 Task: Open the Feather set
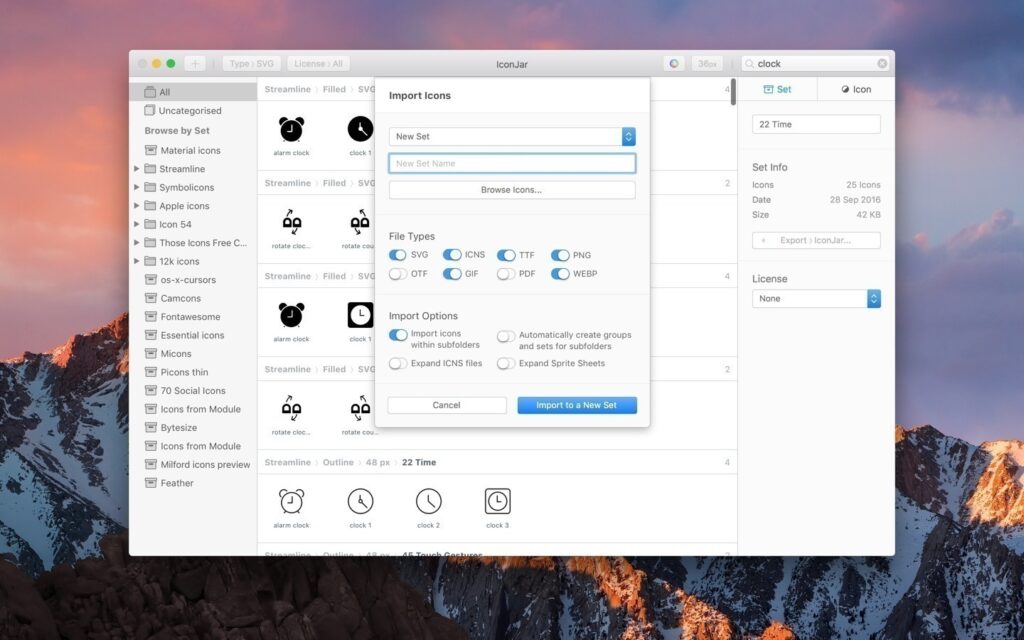[177, 483]
